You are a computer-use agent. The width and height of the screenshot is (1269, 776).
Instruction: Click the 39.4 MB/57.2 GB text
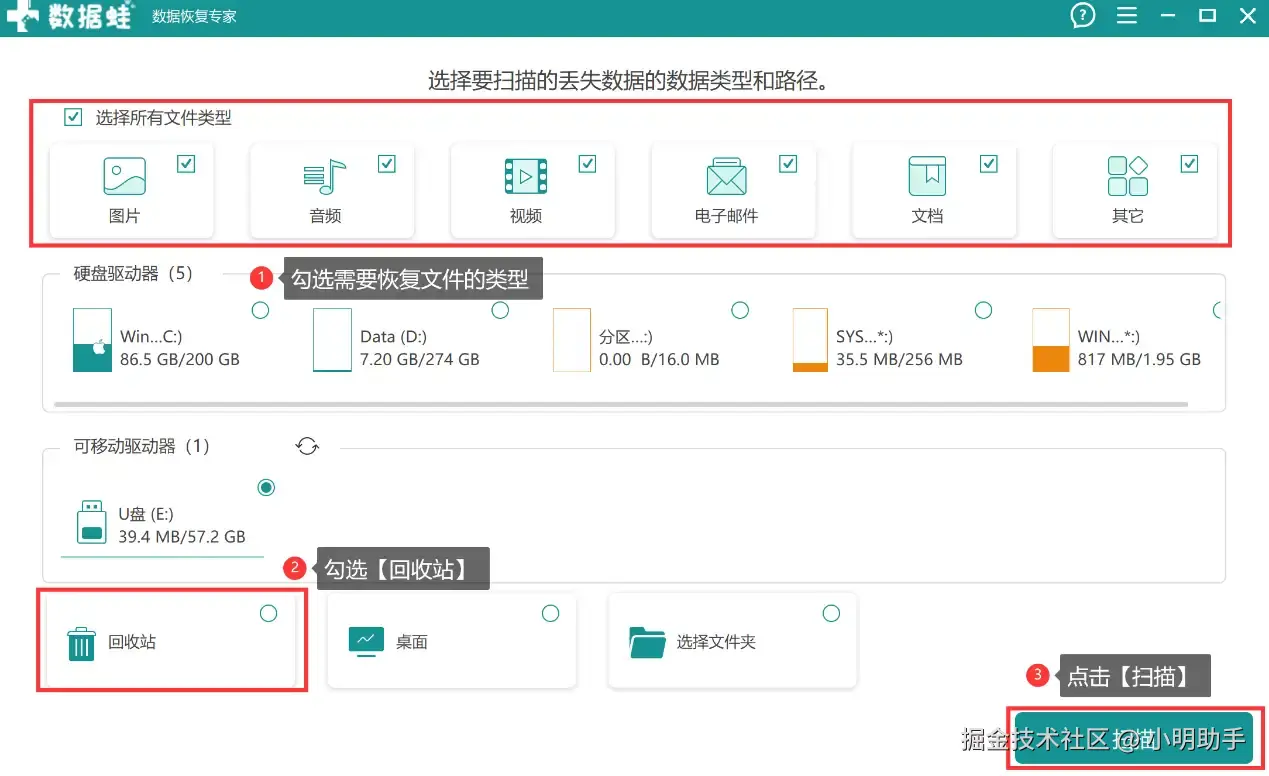(182, 537)
